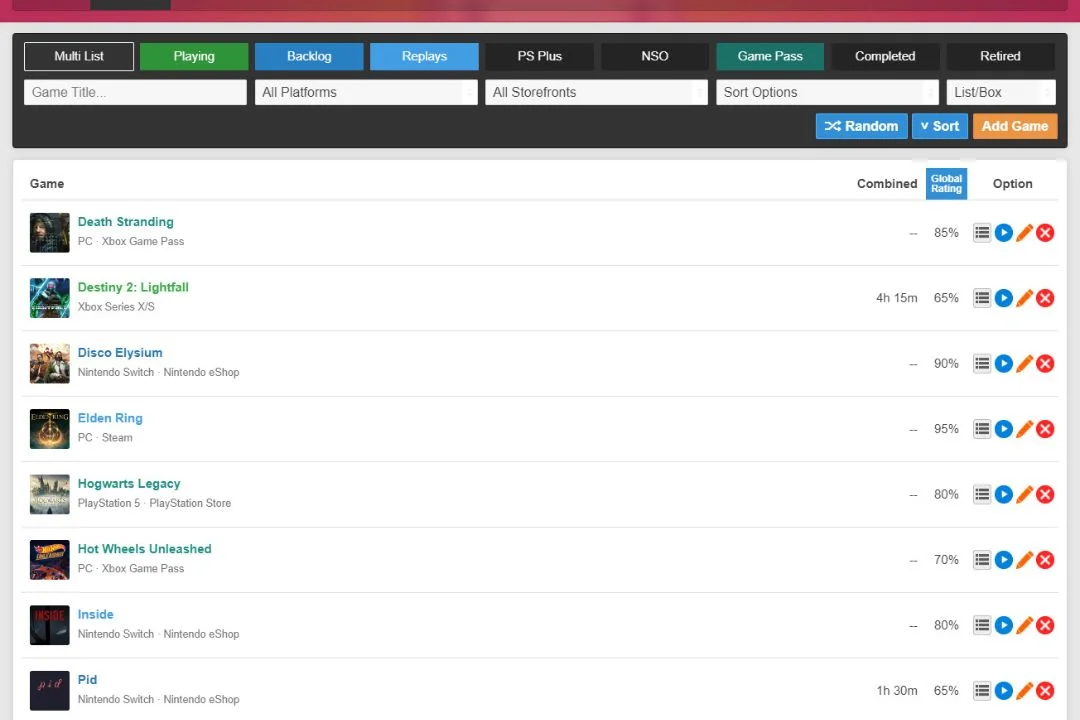Switch to the Retired tab
Image resolution: width=1080 pixels, height=720 pixels.
1000,56
